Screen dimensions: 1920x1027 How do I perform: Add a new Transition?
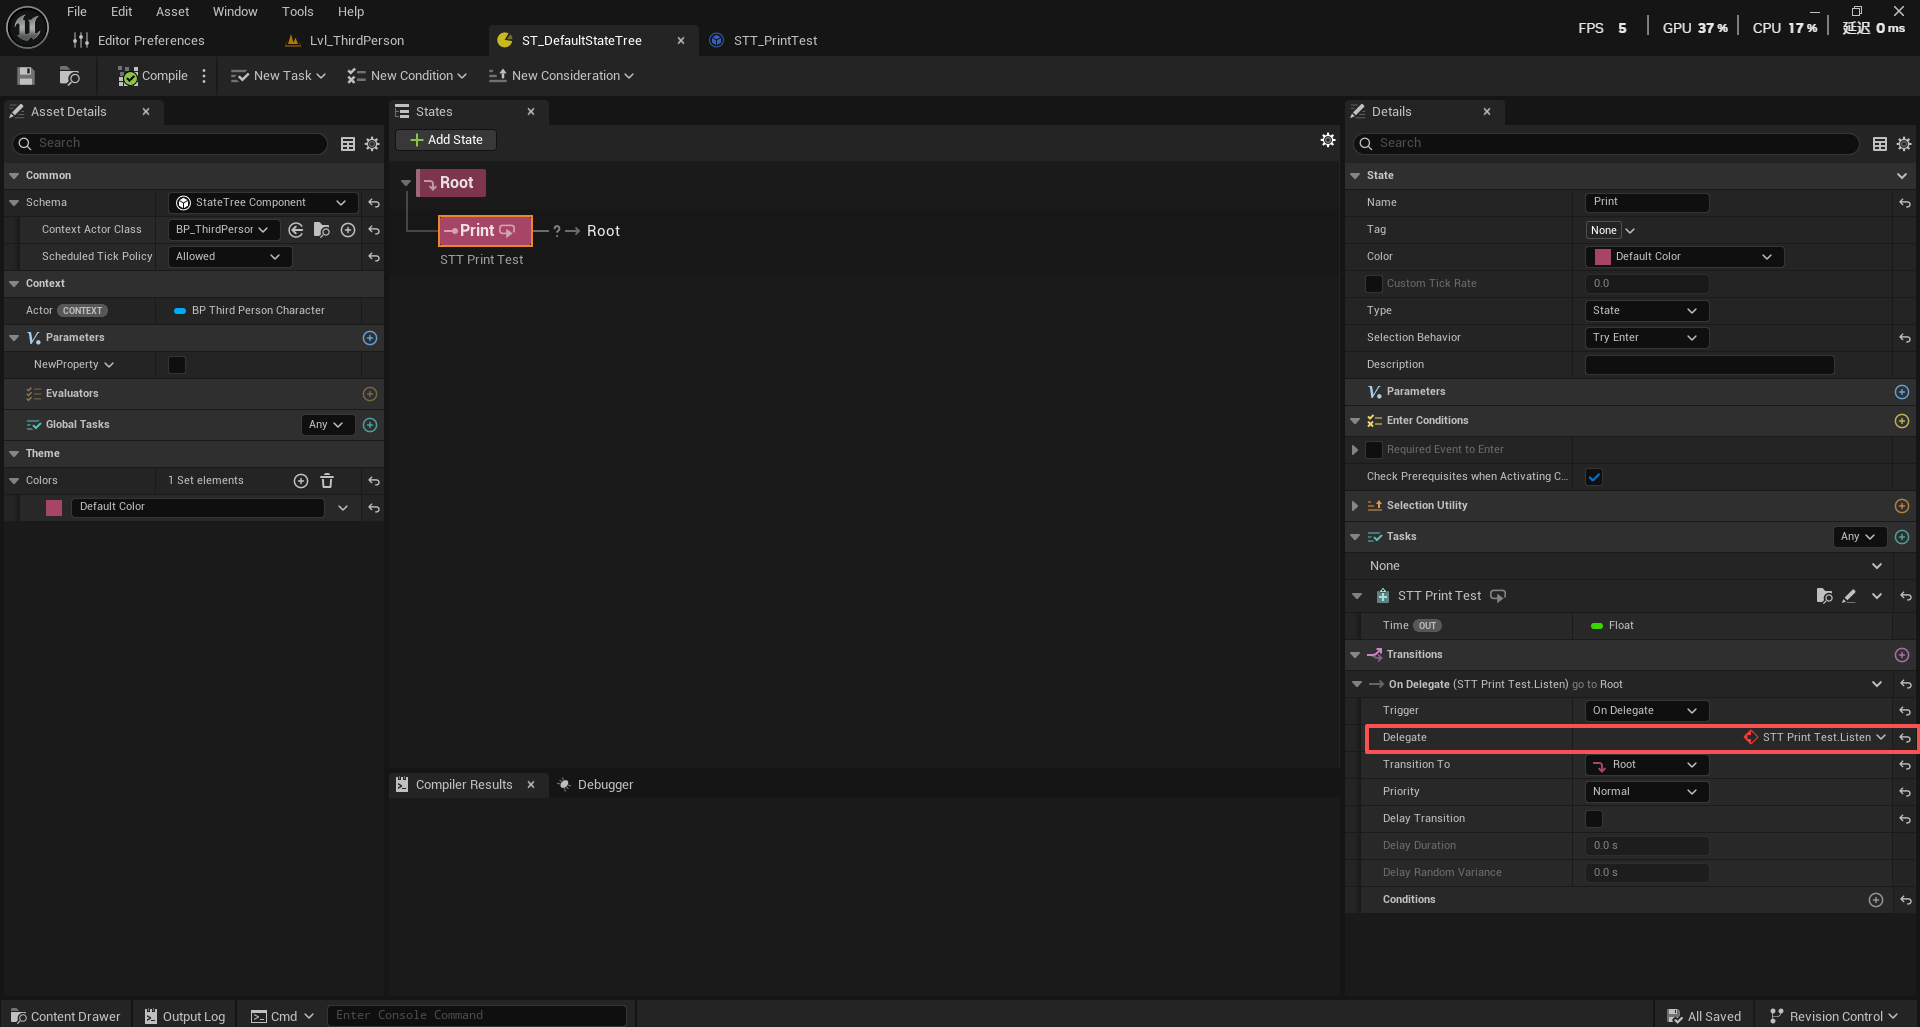coord(1902,655)
